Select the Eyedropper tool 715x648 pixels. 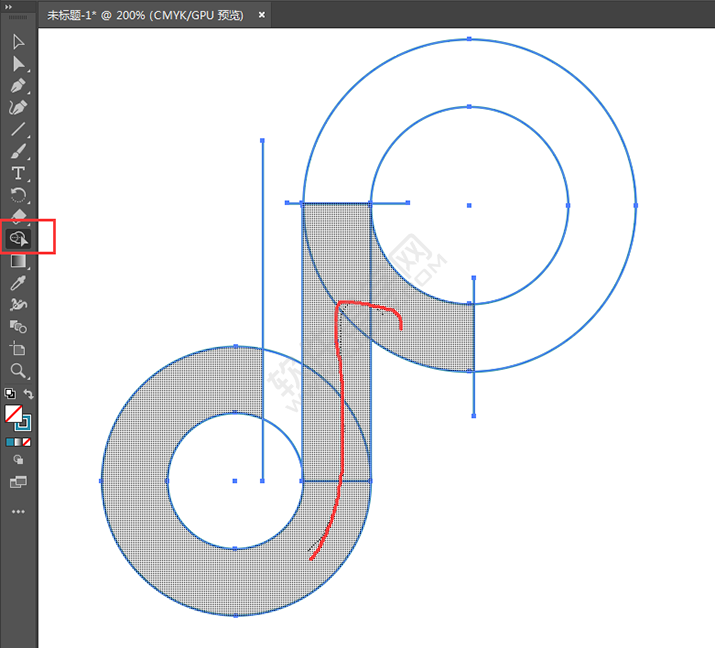[18, 283]
